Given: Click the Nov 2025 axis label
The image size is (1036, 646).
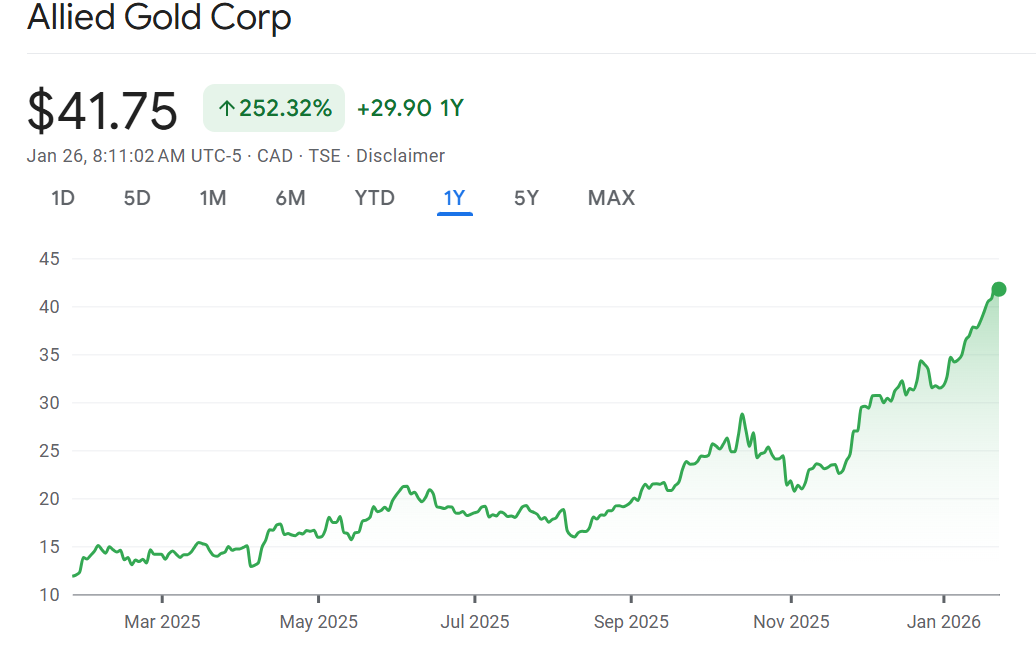Looking at the screenshot, I should click(791, 622).
